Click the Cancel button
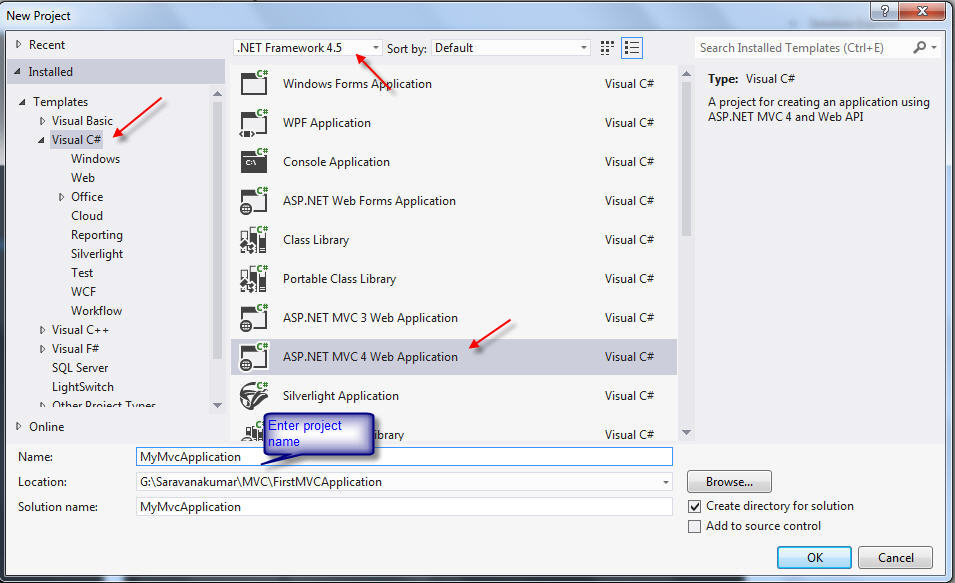This screenshot has height=583, width=955. click(x=895, y=557)
